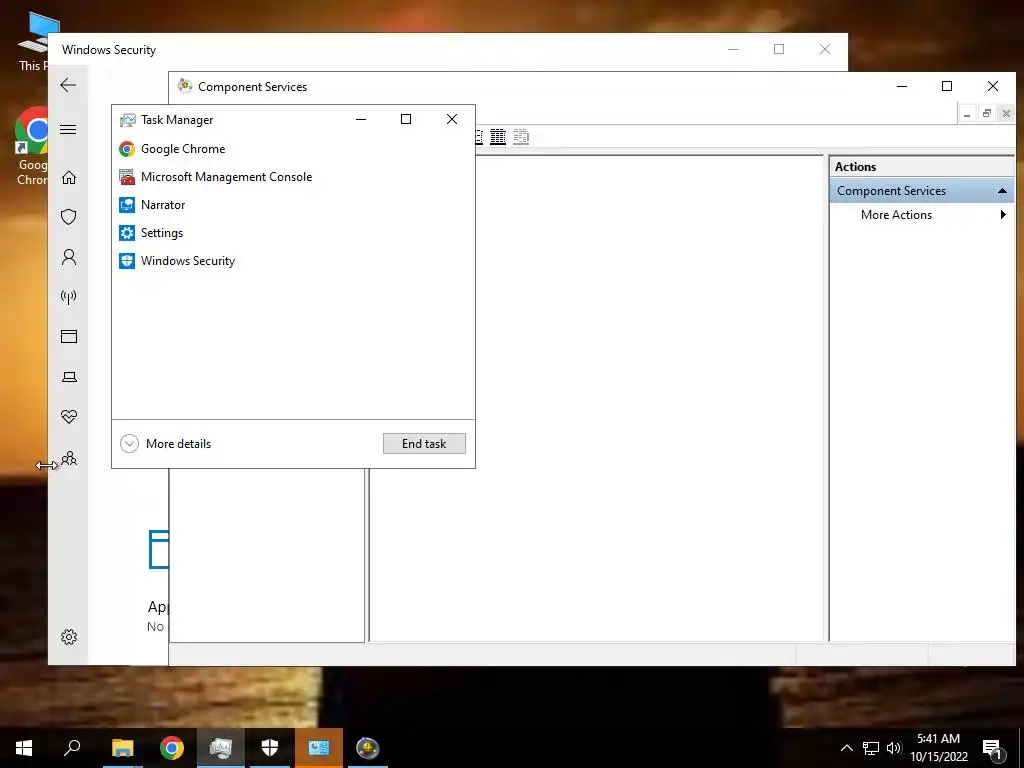
Task: Select the Google Chrome row in Task Manager
Action: pos(293,149)
